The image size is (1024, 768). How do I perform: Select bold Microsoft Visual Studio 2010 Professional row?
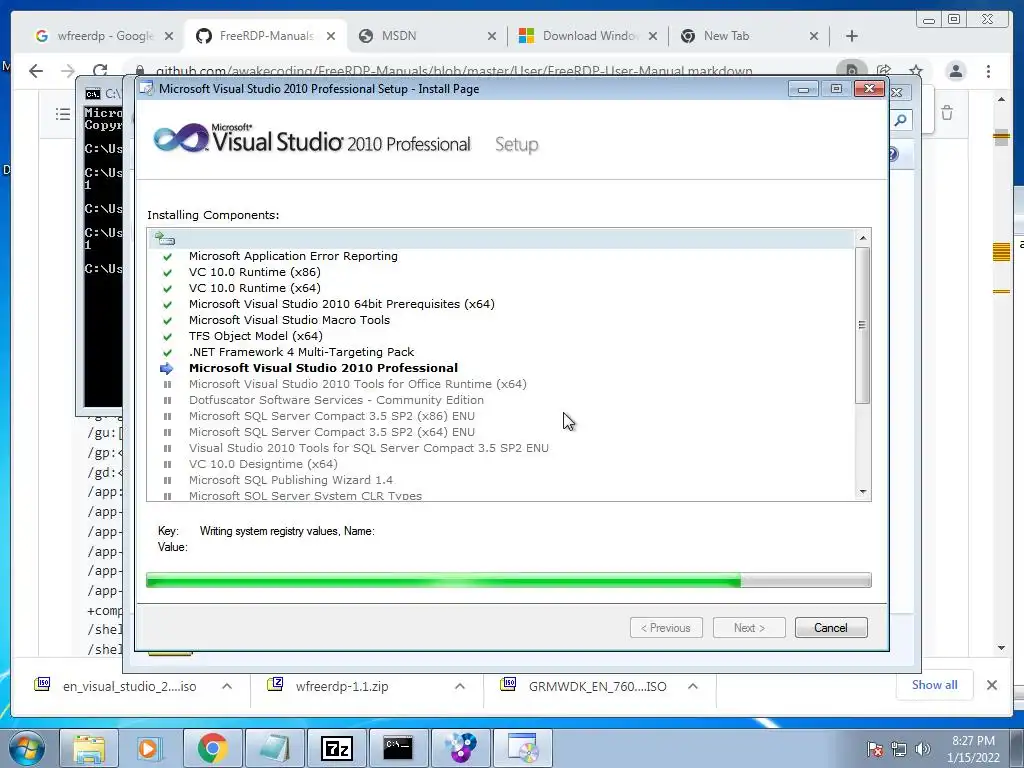tap(323, 368)
